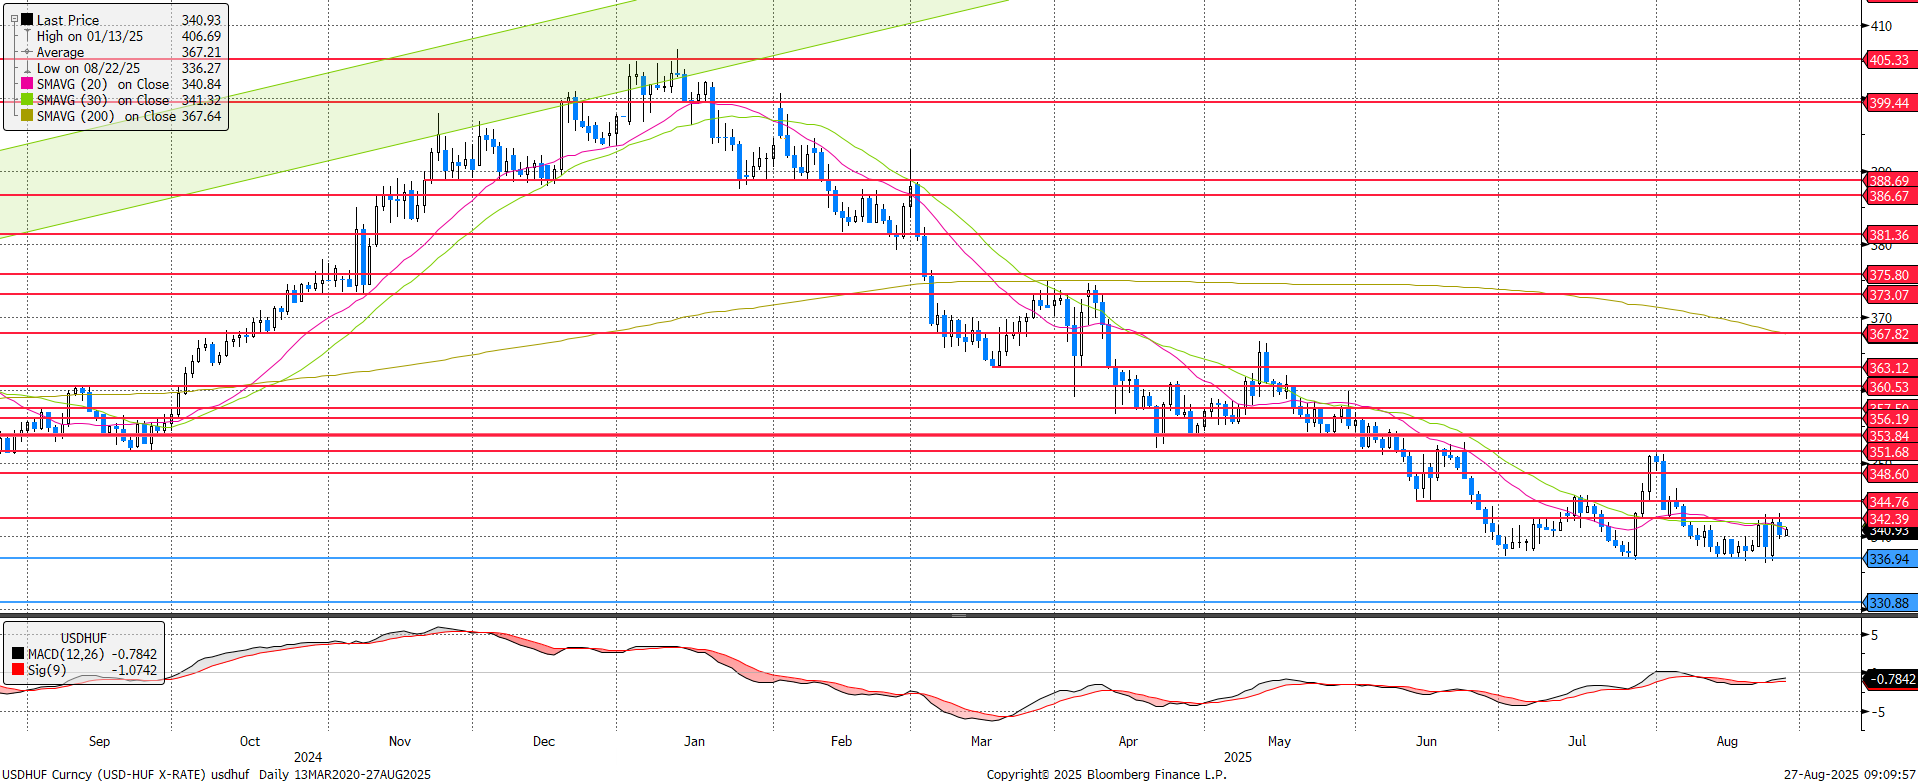Click the red Sig(9) legend swatch
The width and height of the screenshot is (1918, 783).
(x=18, y=670)
